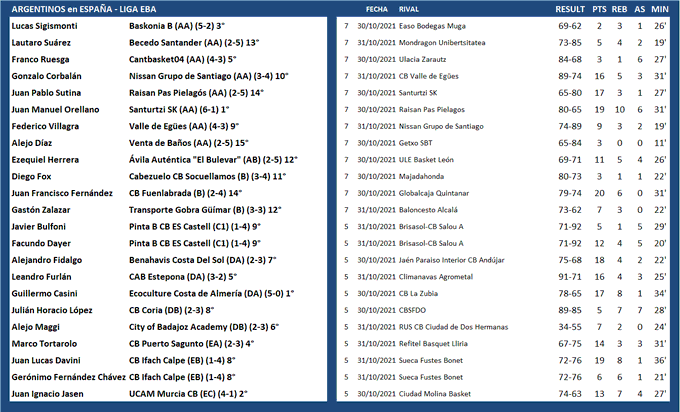Image resolution: width=680 pixels, height=412 pixels.
Task: Click team Baskonia B (AA) (5-2) 3°
Action: point(177,26)
